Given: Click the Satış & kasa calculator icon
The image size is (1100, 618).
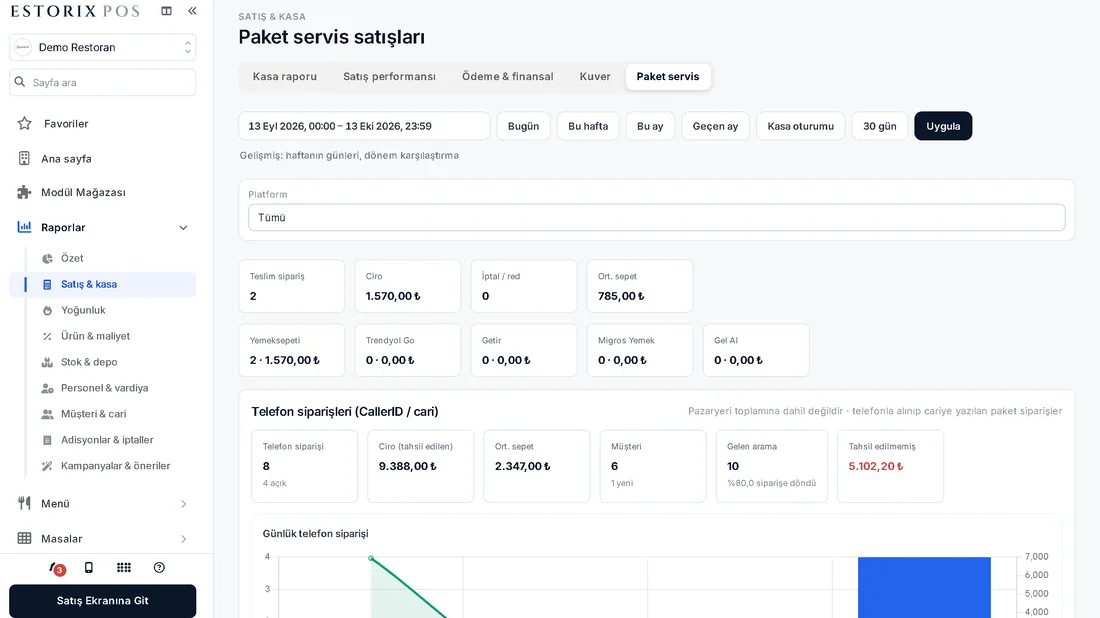Looking at the screenshot, I should tap(47, 284).
